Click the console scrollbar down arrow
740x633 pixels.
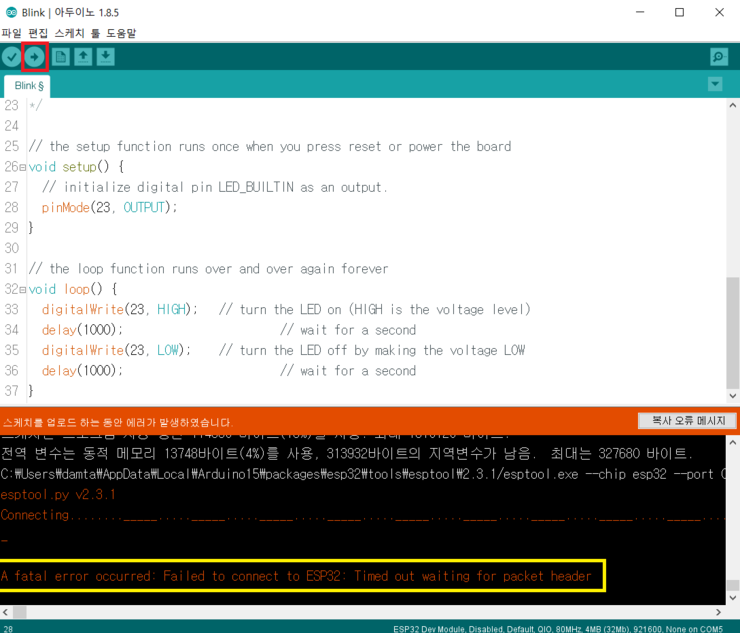(x=732, y=598)
